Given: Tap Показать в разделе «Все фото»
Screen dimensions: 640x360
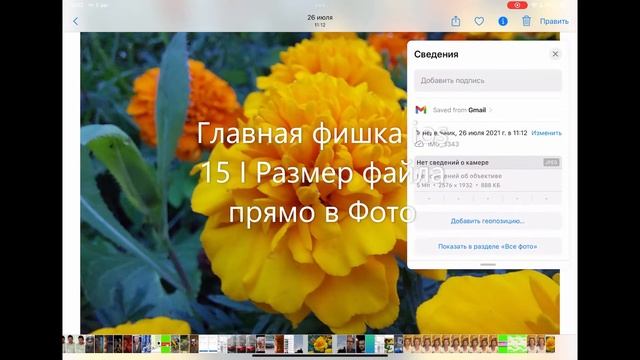Looking at the screenshot, I should (488, 247).
